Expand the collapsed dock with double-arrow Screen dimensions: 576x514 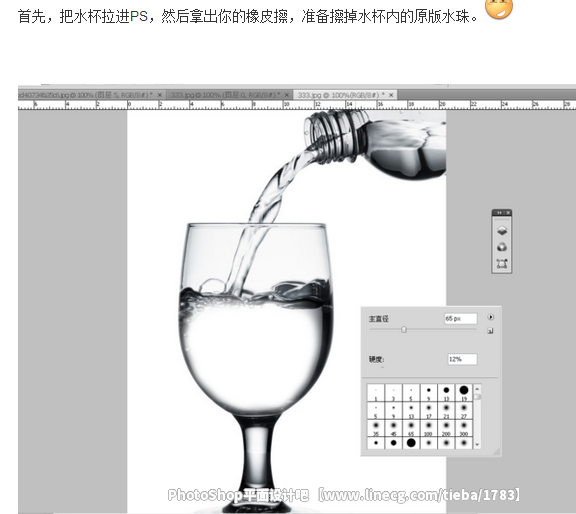point(500,212)
